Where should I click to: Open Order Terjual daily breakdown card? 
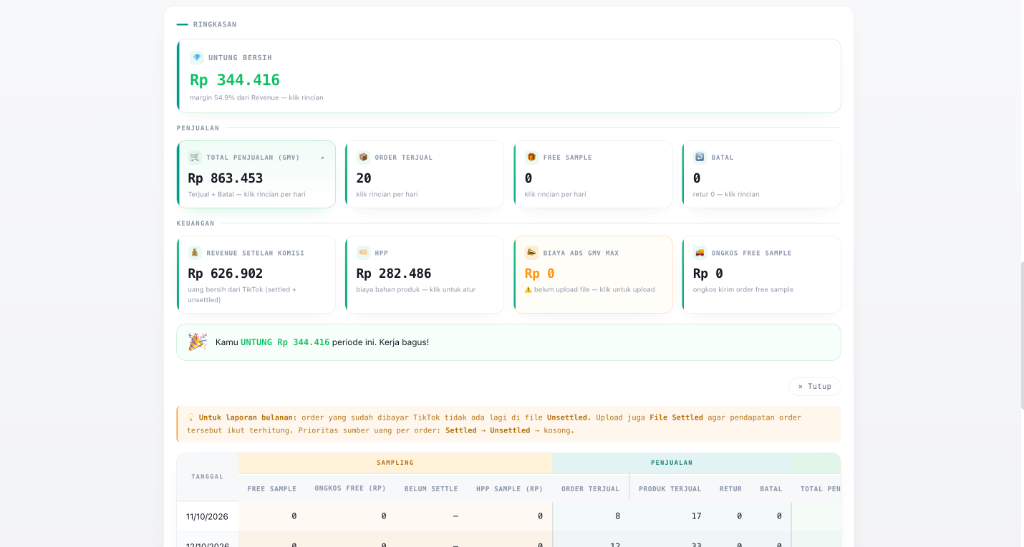424,174
